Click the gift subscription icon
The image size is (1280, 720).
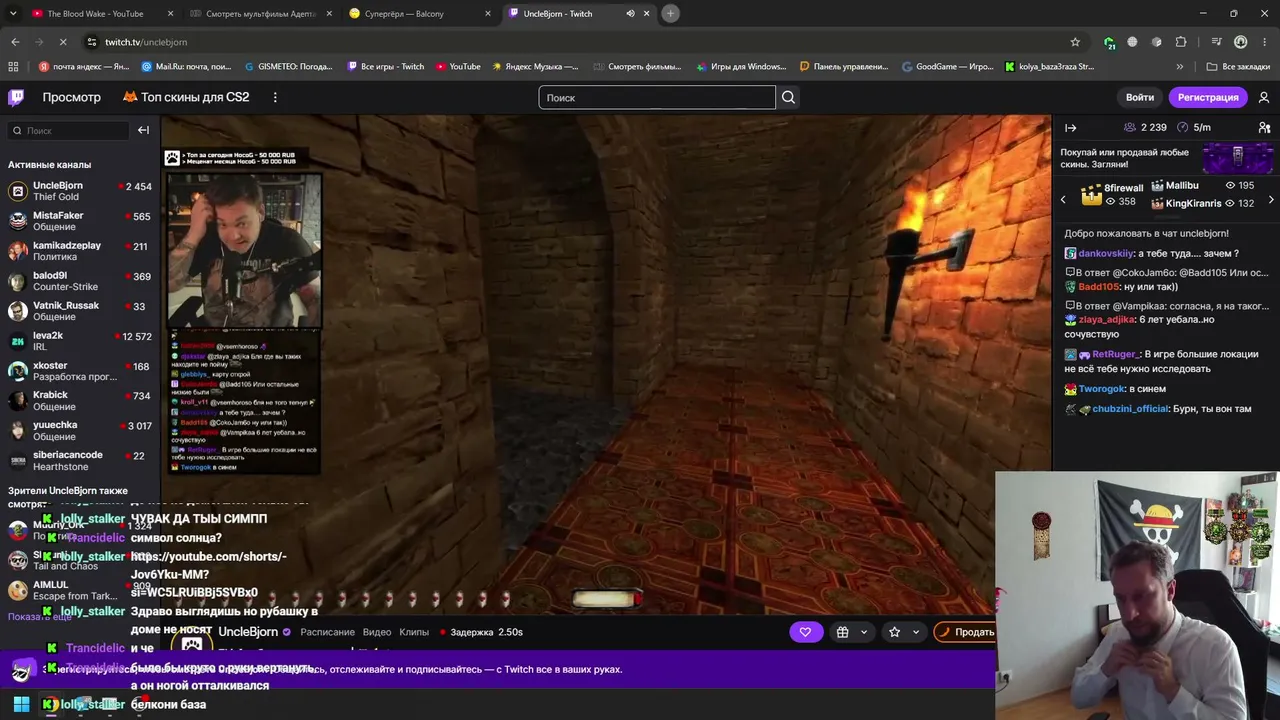[x=842, y=632]
